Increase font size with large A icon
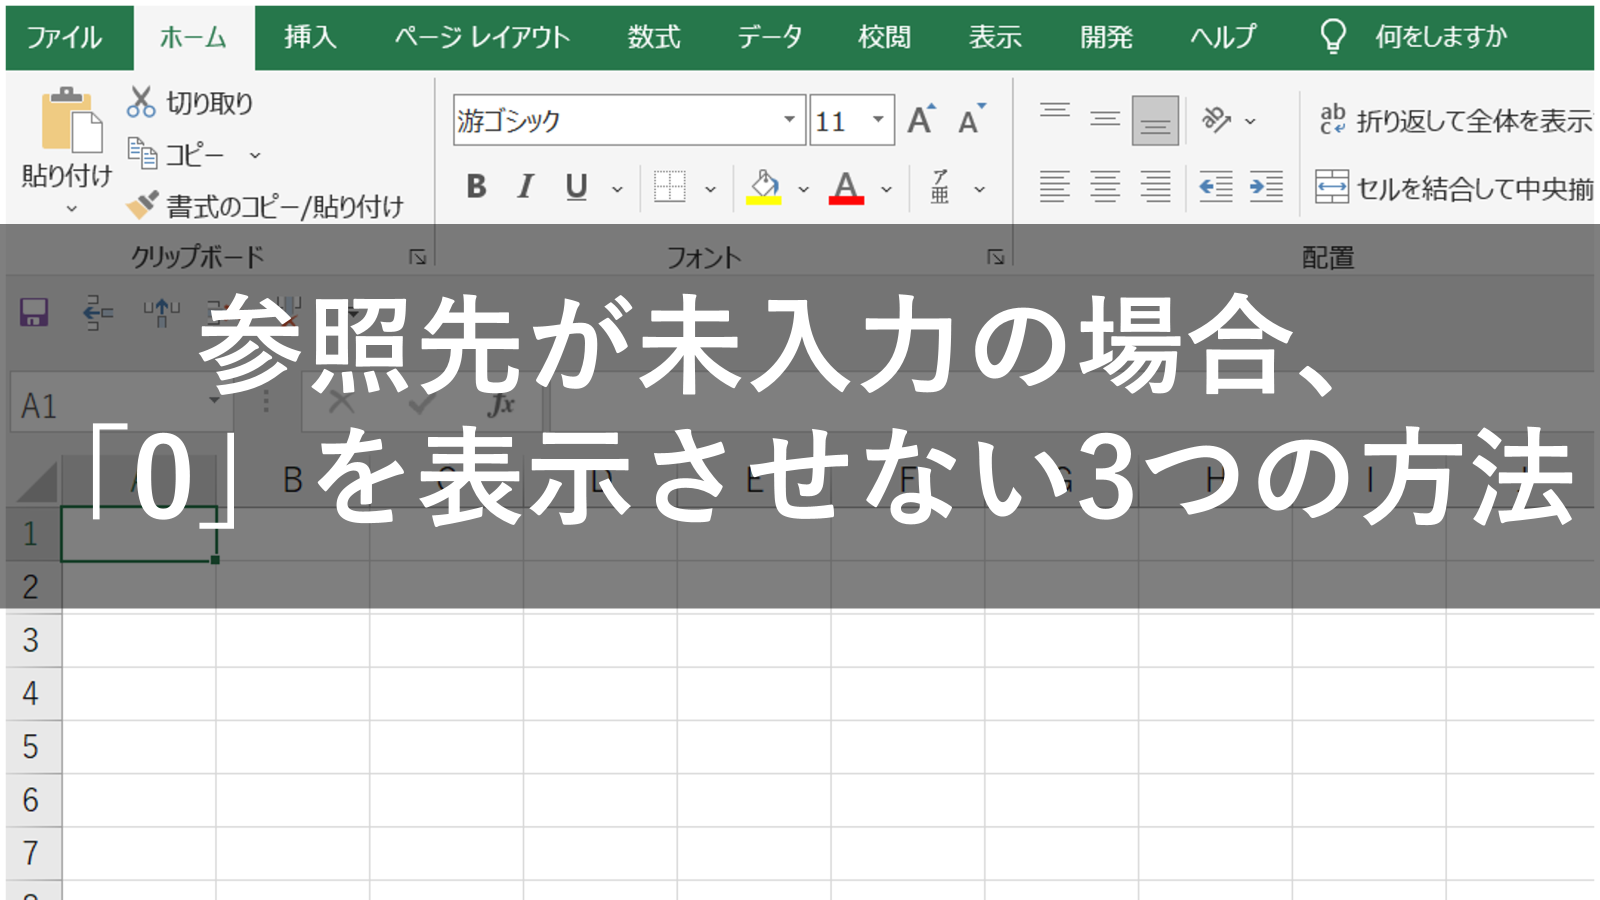The width and height of the screenshot is (1600, 900). 921,120
